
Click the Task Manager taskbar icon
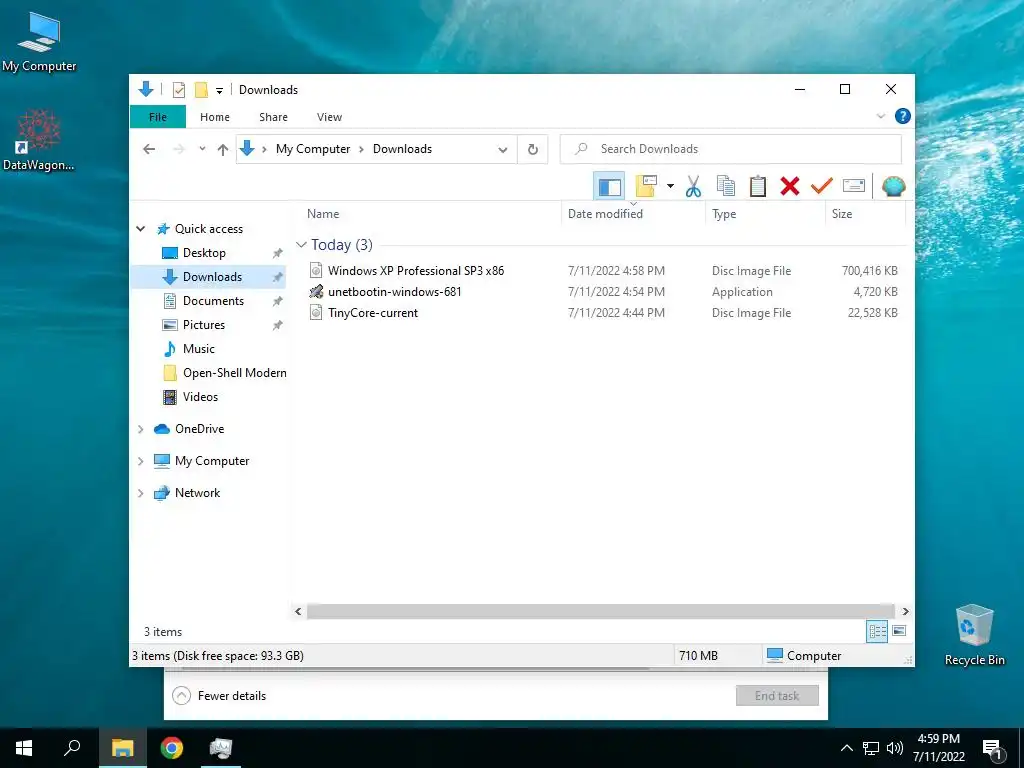click(221, 748)
